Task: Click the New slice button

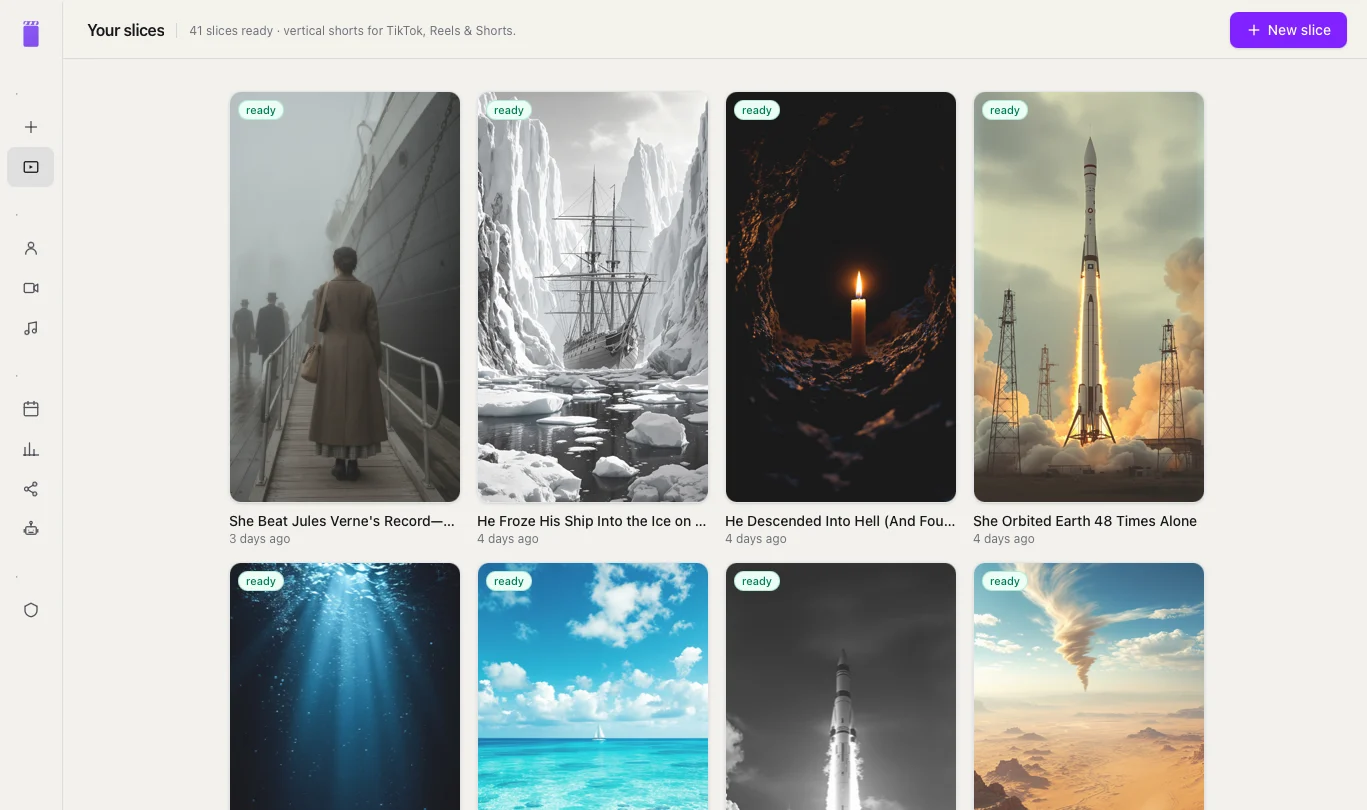Action: coord(1288,30)
